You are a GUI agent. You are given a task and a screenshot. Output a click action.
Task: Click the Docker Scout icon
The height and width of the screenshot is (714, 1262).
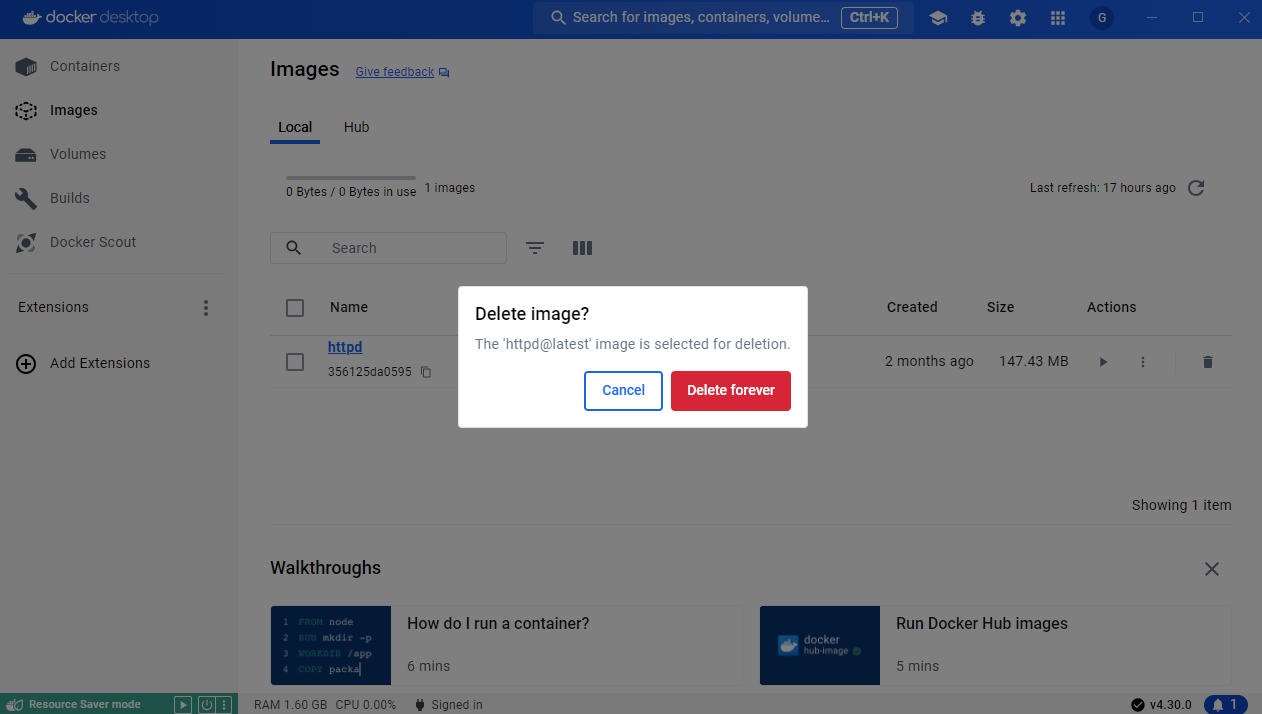pyautogui.click(x=26, y=242)
